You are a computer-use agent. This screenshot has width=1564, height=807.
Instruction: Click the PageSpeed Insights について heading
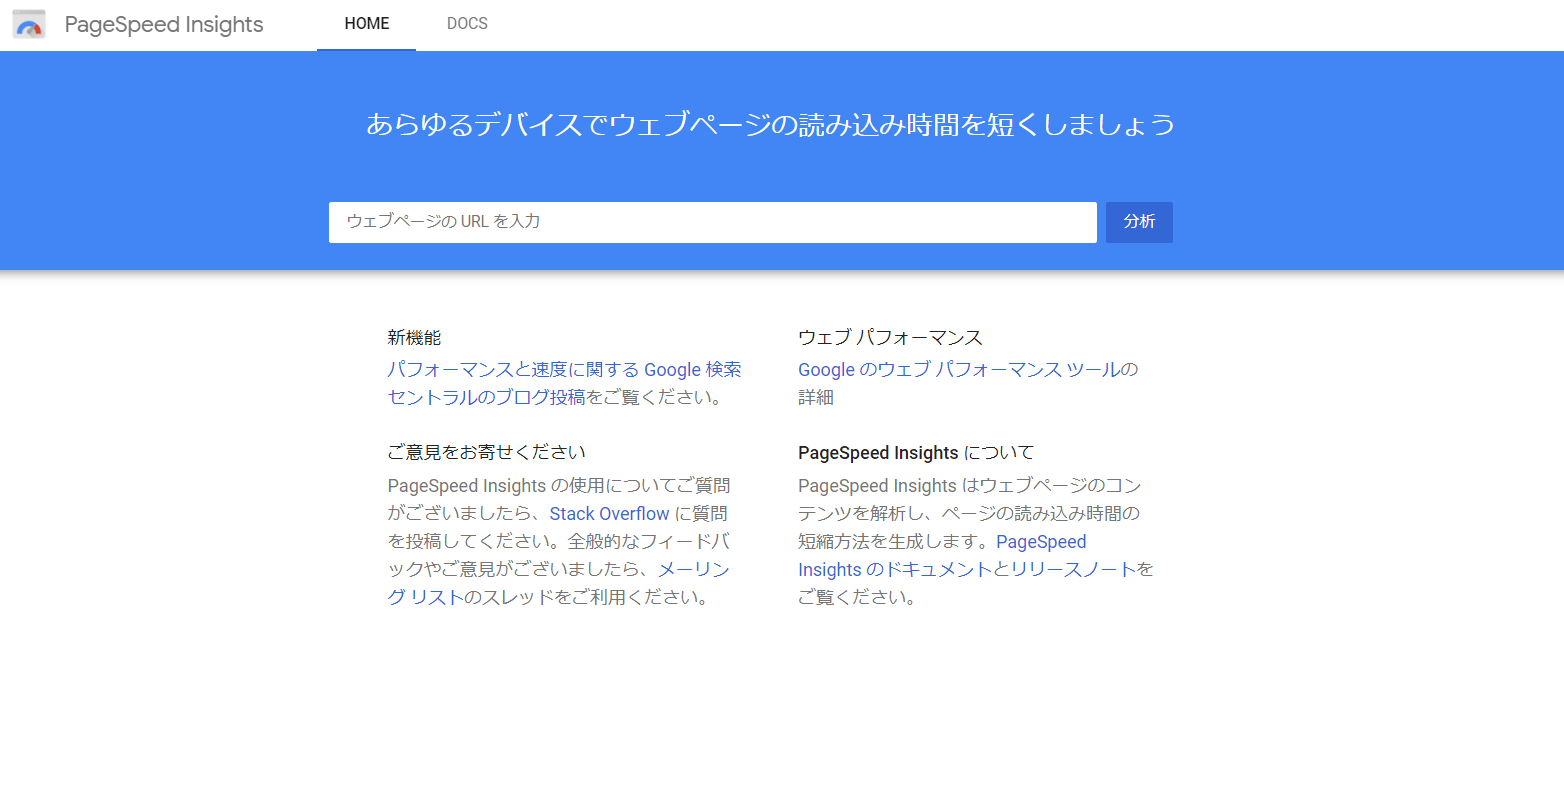point(915,453)
